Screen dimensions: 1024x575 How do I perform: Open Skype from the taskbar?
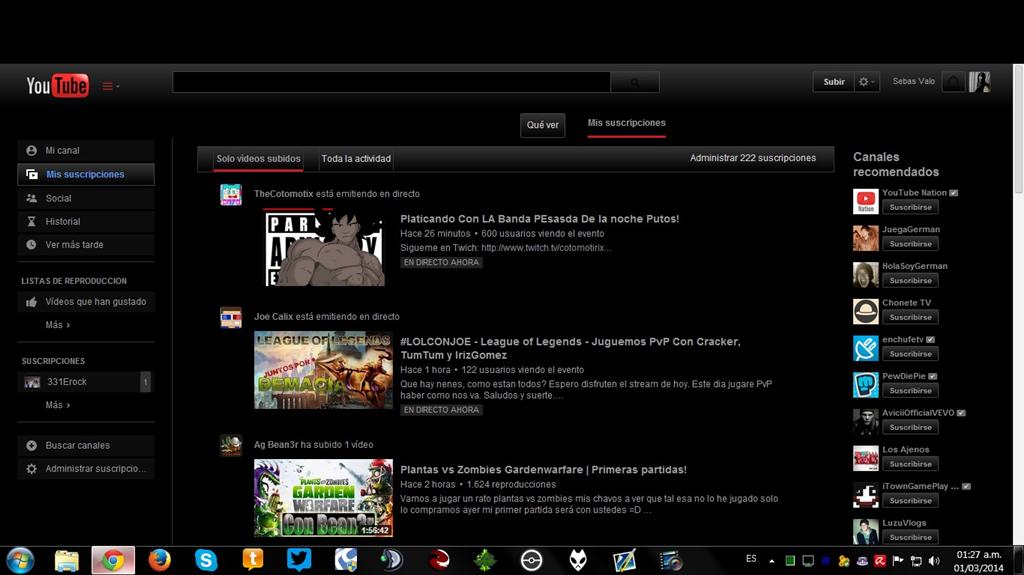pos(206,561)
